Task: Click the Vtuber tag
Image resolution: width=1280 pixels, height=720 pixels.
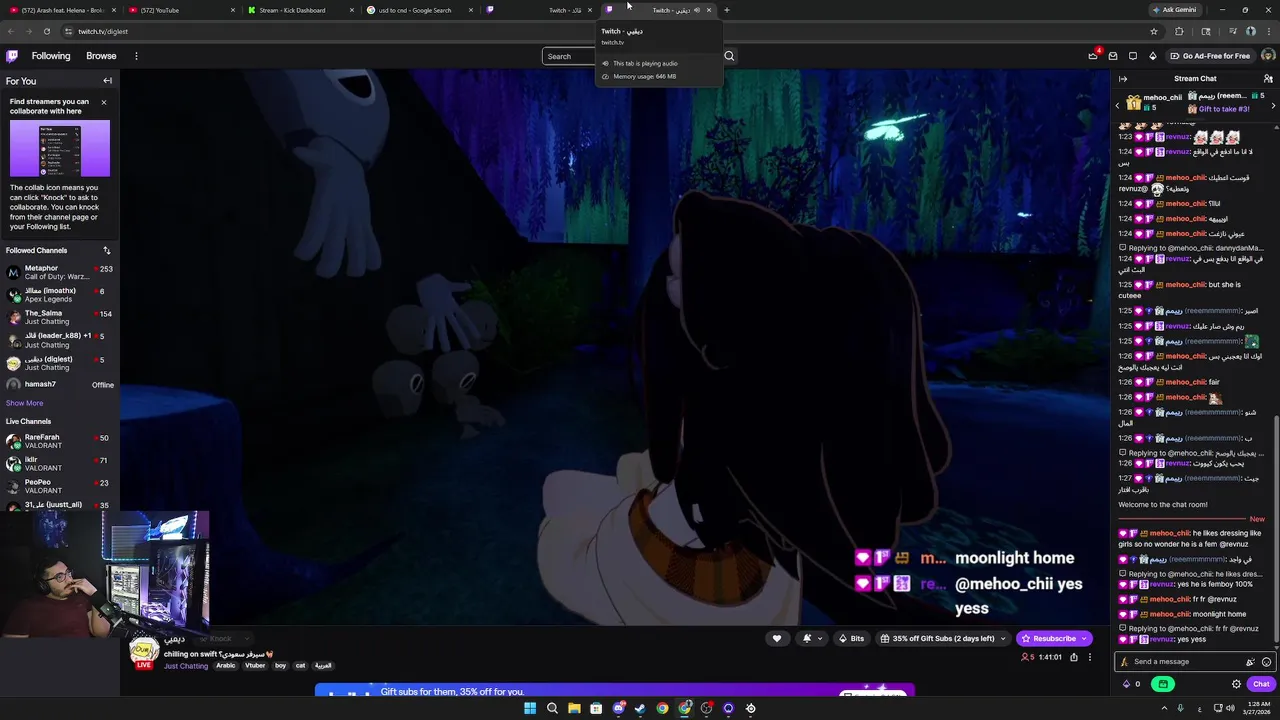Action: [x=255, y=666]
